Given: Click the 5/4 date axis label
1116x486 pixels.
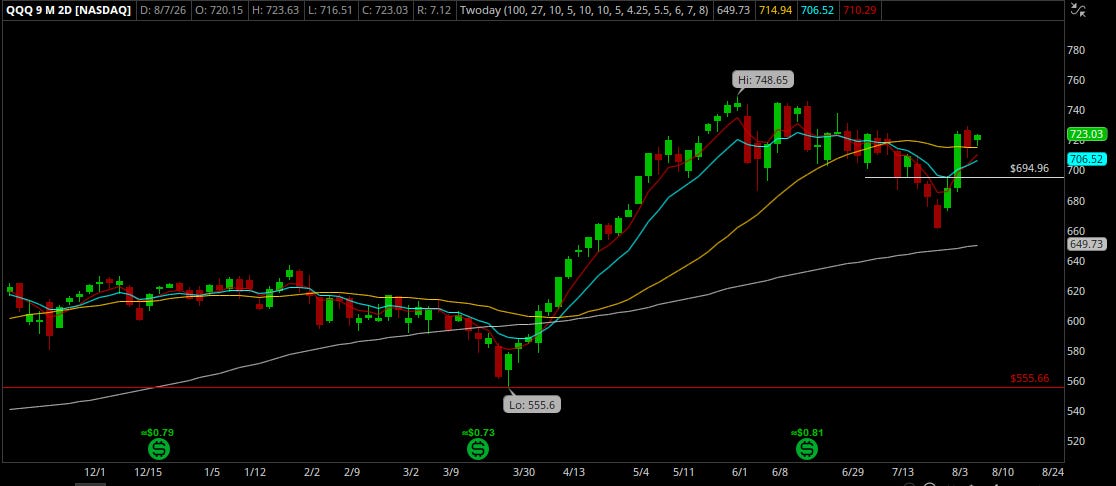Looking at the screenshot, I should [x=641, y=472].
